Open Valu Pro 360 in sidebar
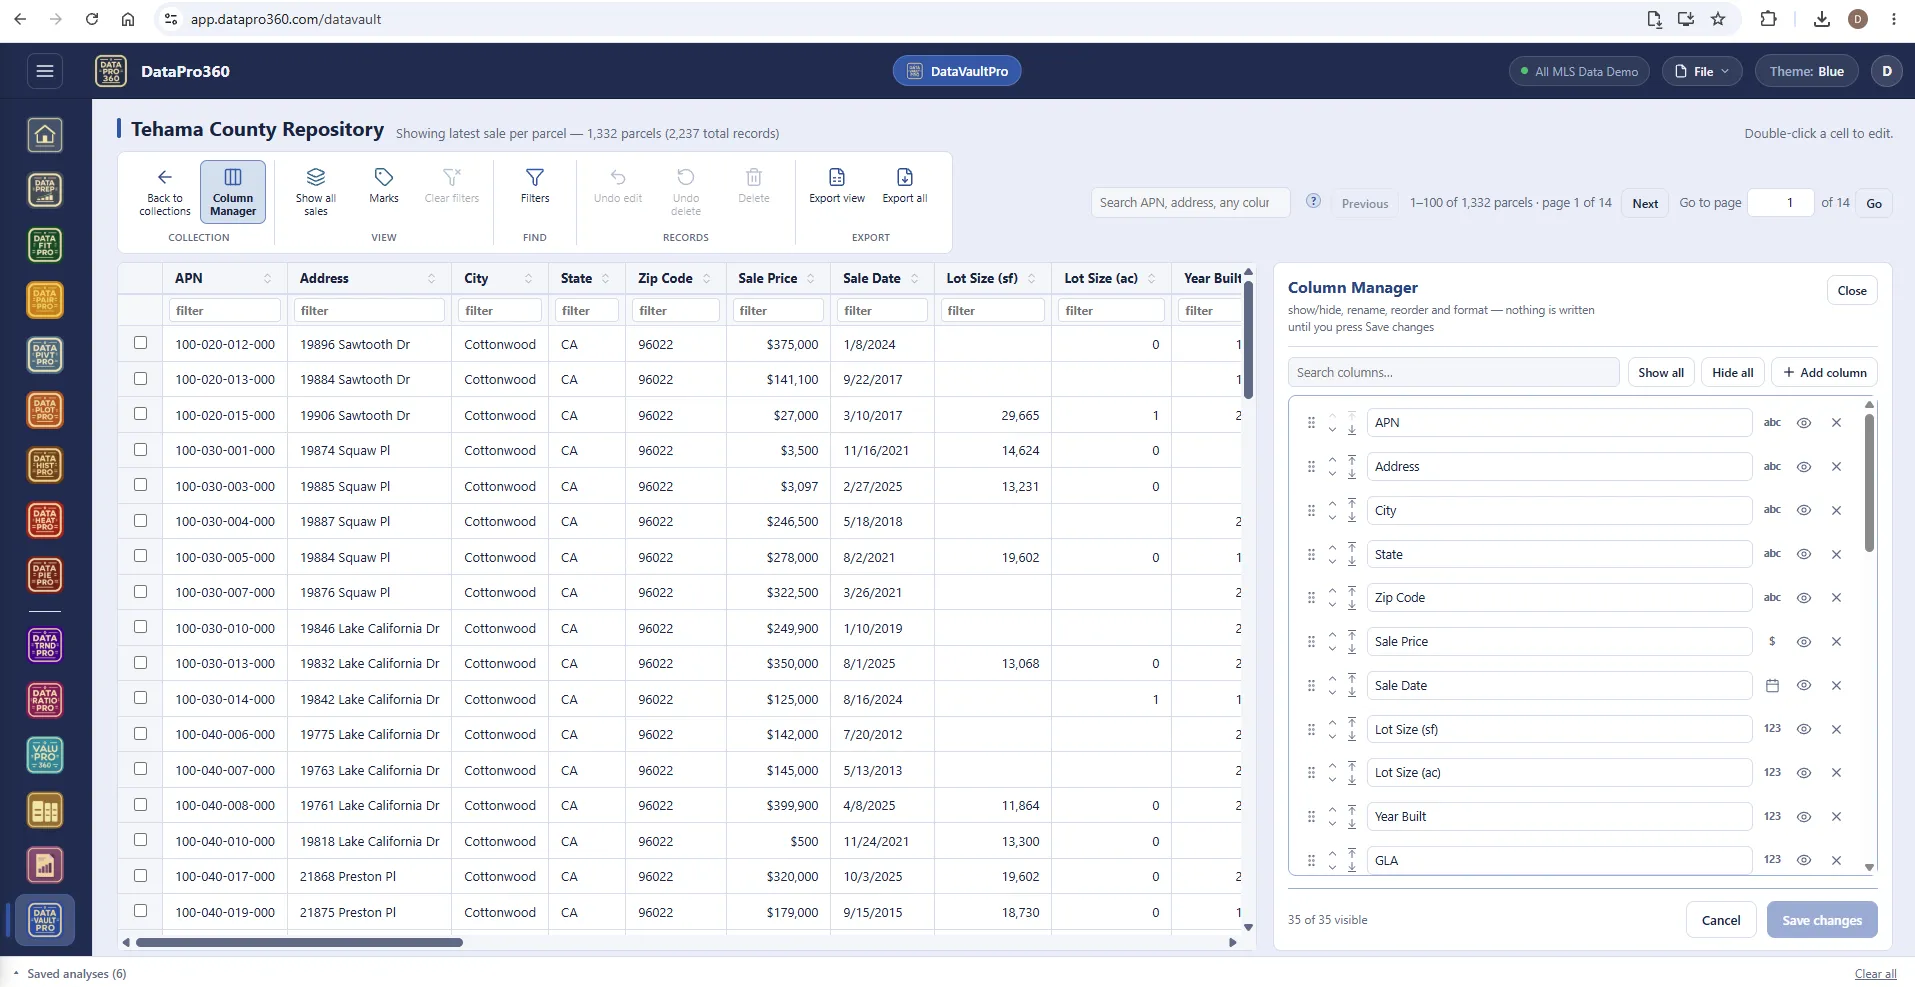1915x987 pixels. (x=45, y=755)
